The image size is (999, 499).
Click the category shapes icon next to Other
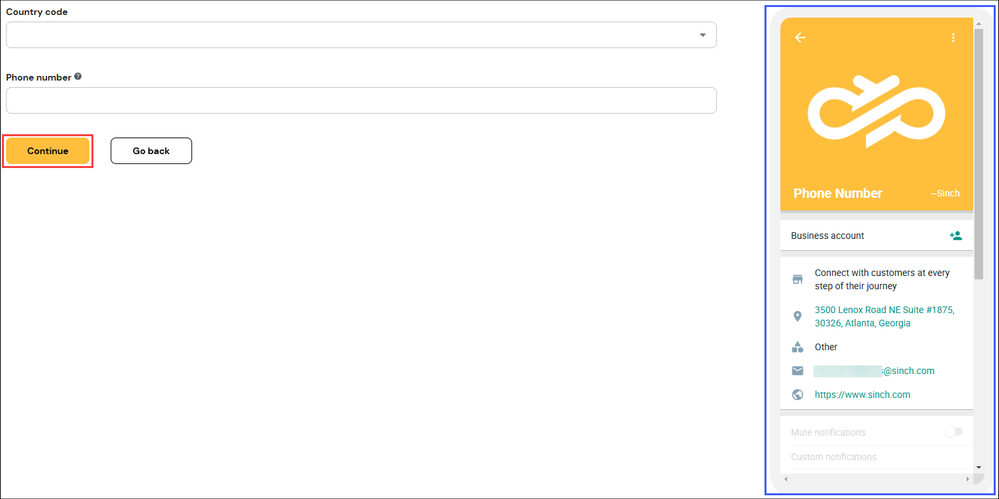[797, 347]
